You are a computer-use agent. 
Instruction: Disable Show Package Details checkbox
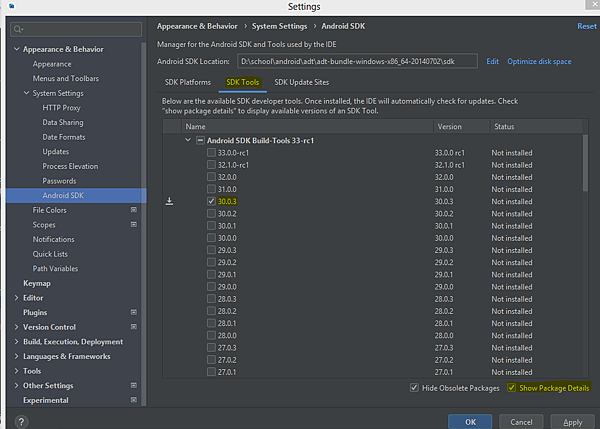coord(512,387)
